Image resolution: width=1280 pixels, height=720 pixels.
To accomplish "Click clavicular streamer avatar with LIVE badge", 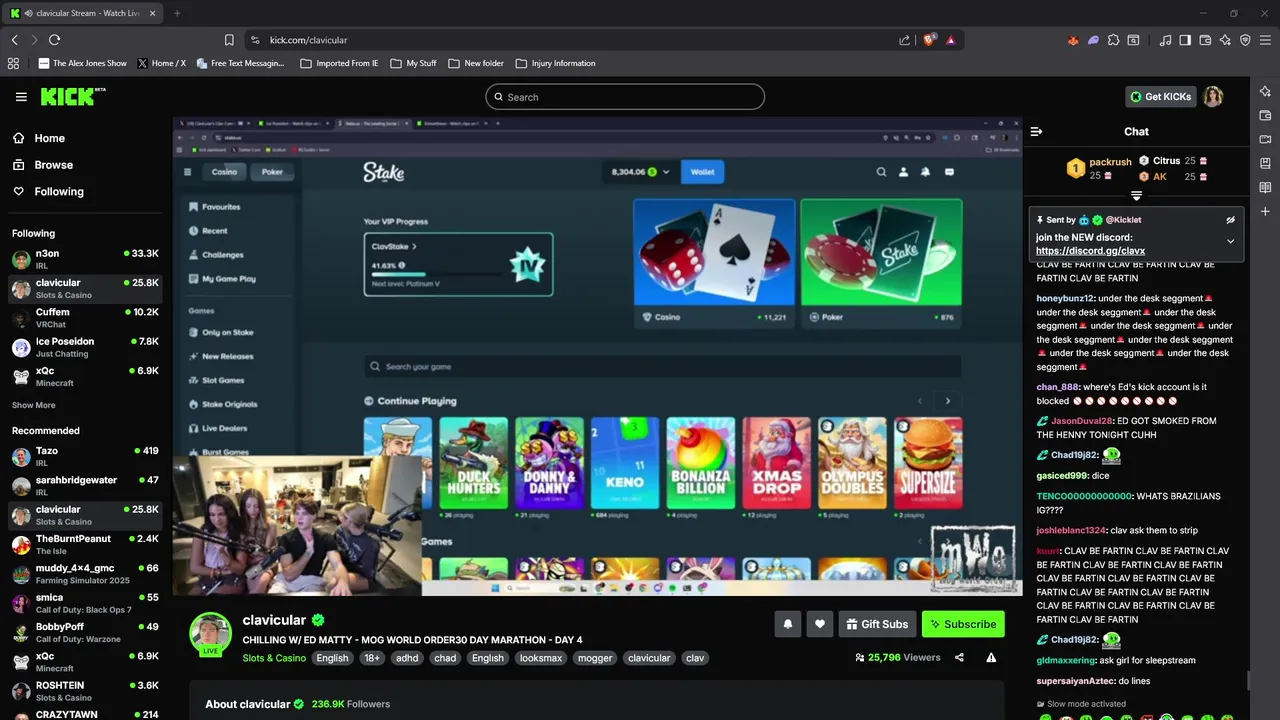I will tap(210, 634).
